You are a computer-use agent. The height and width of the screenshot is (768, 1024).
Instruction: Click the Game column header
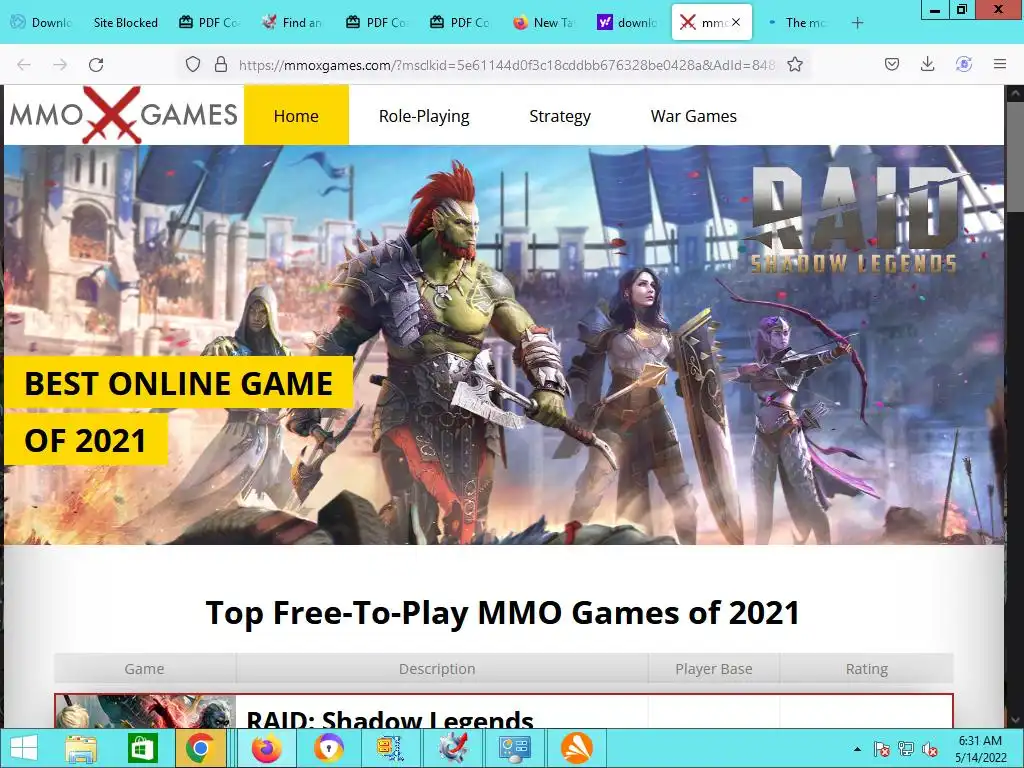[x=144, y=669]
